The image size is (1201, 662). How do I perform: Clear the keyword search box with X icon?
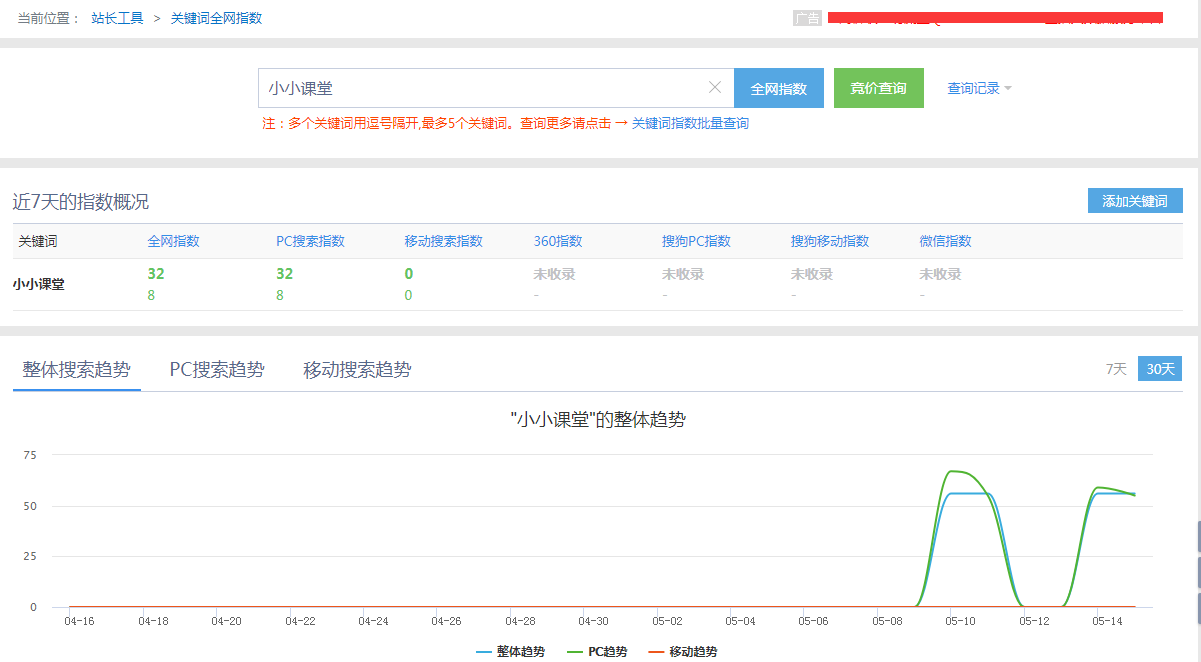(x=714, y=88)
